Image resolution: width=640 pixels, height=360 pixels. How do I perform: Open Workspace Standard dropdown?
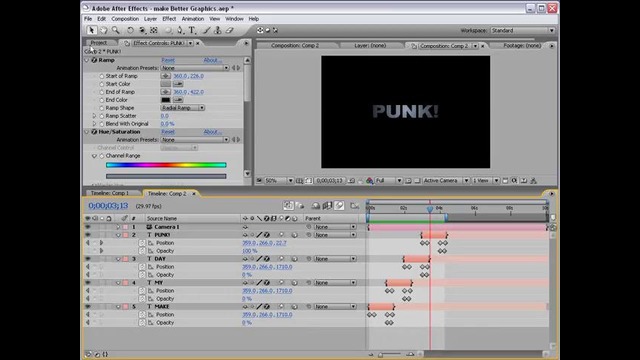[x=522, y=30]
